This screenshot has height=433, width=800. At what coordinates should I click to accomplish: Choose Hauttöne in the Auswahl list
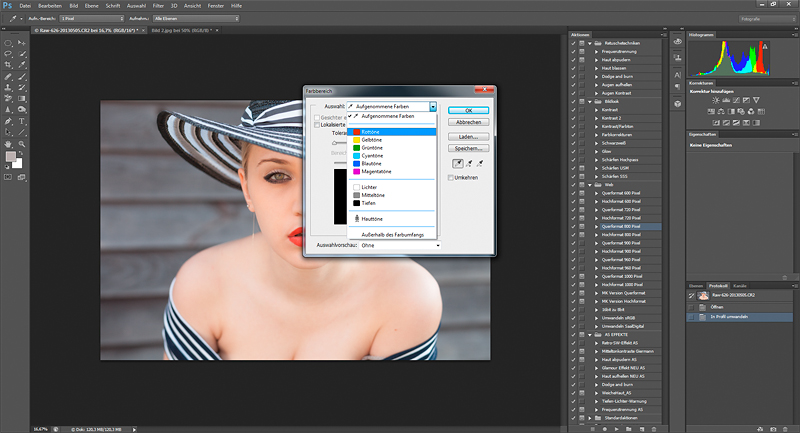tap(392, 219)
